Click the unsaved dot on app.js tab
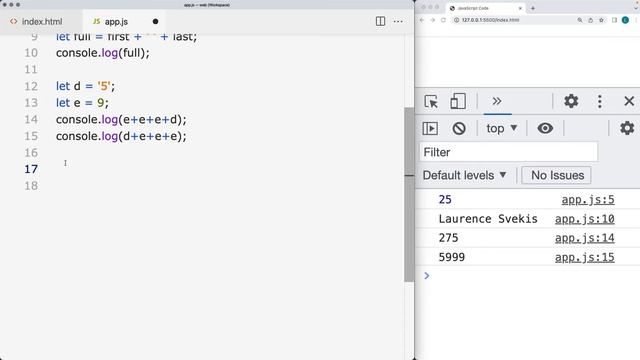This screenshot has height=360, width=640. (x=155, y=22)
